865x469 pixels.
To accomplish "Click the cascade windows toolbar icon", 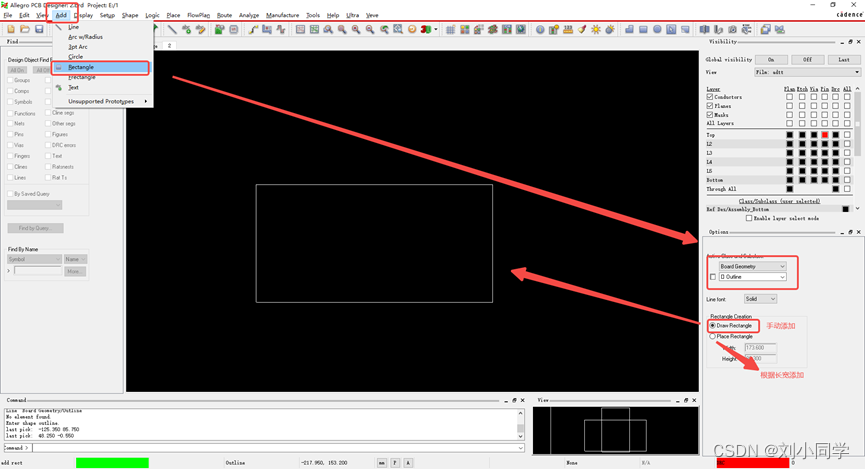I will pyautogui.click(x=766, y=29).
